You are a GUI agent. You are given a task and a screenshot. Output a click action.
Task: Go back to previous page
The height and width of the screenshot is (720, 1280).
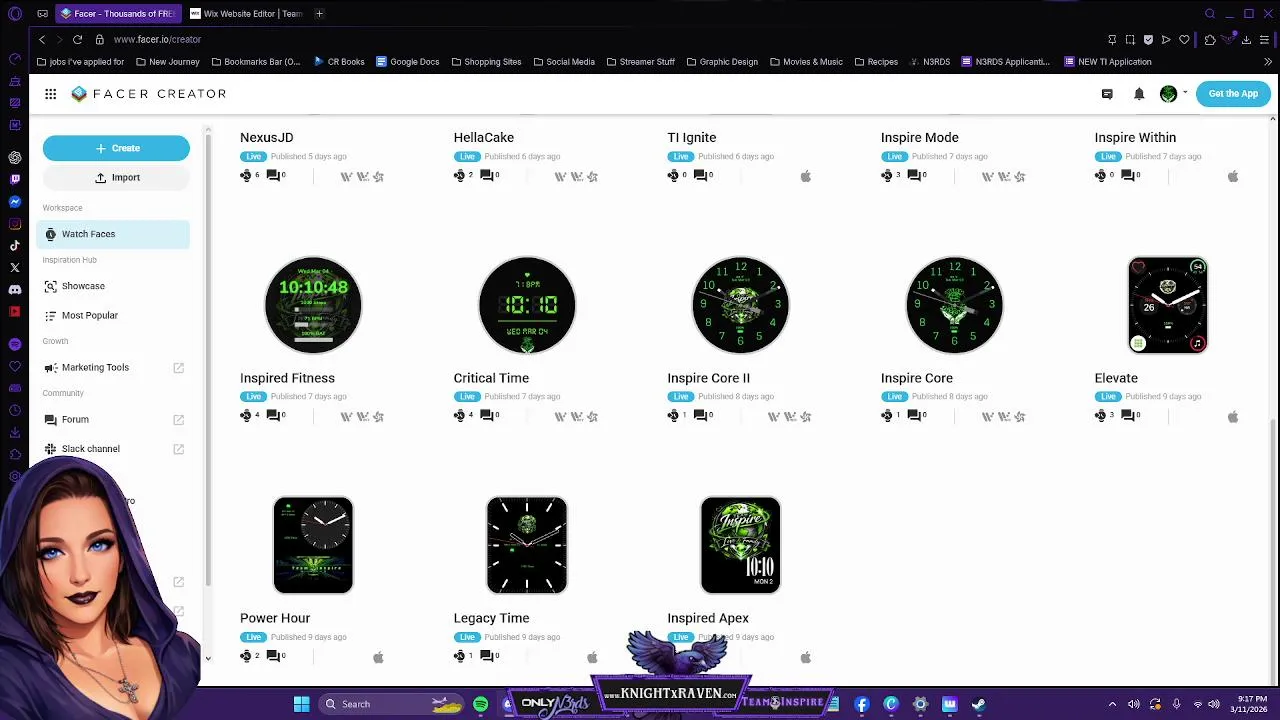(x=41, y=39)
